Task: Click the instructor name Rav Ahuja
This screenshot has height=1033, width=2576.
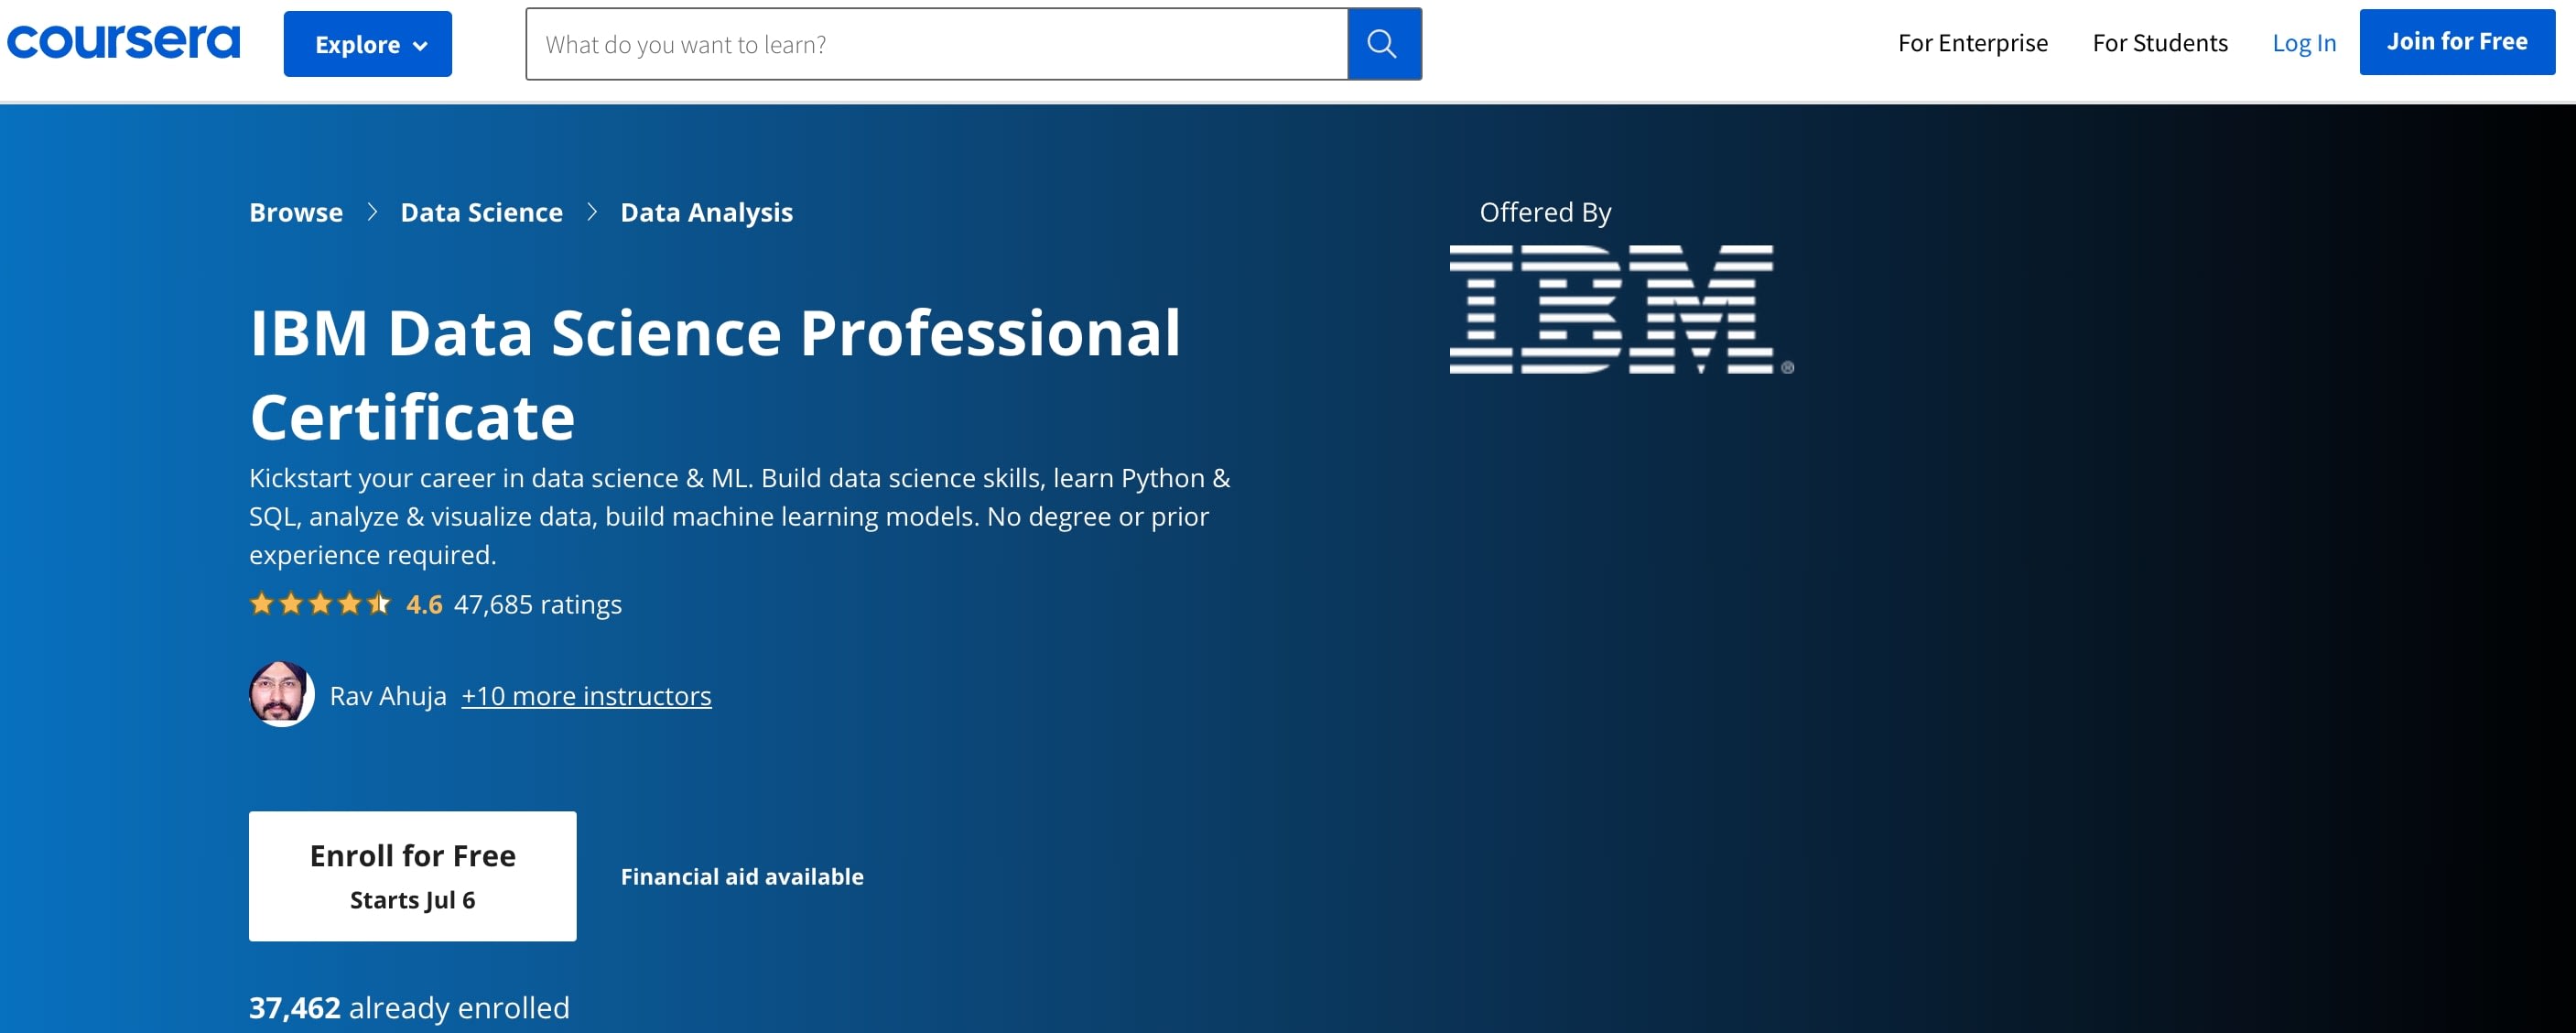Action: 388,695
